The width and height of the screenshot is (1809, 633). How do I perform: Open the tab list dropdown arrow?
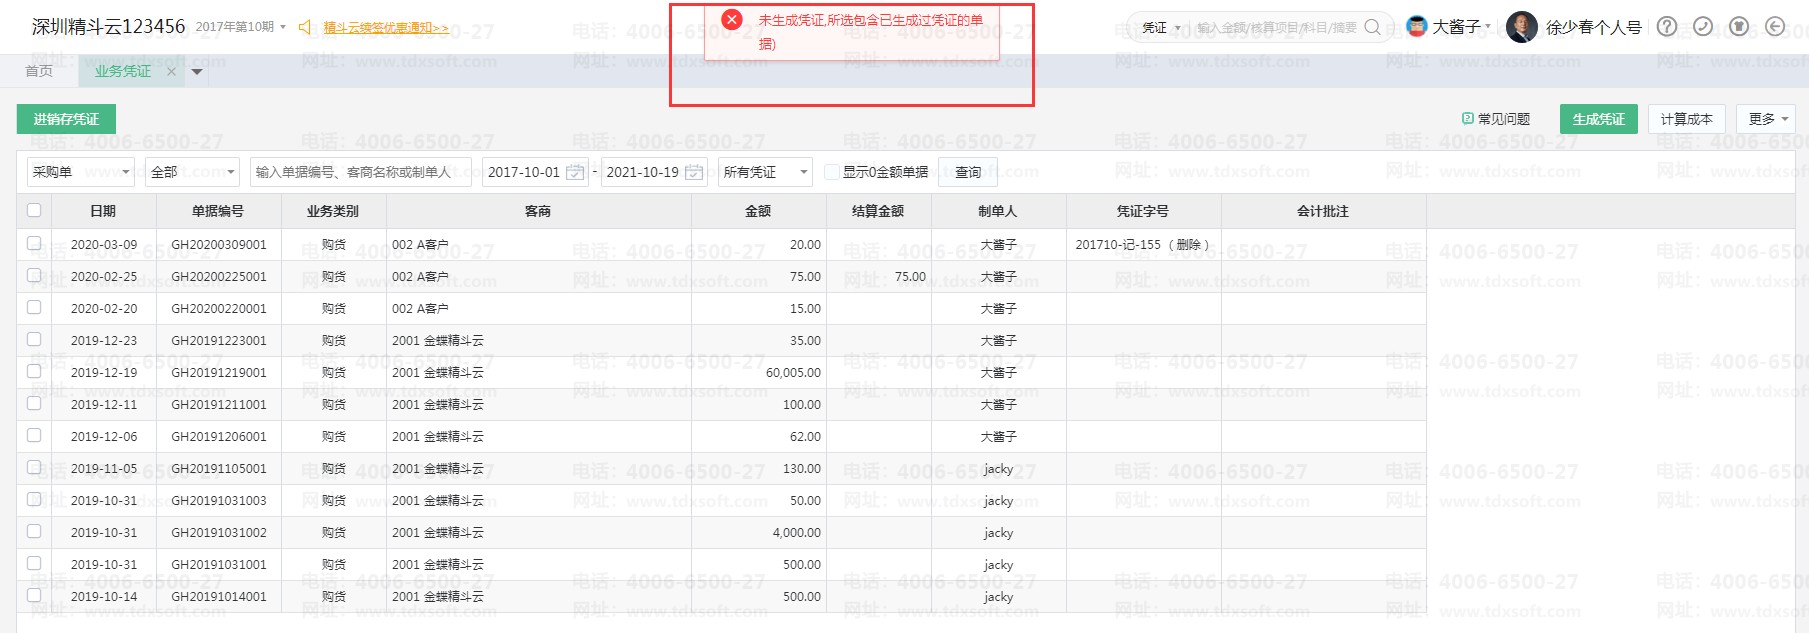(197, 71)
